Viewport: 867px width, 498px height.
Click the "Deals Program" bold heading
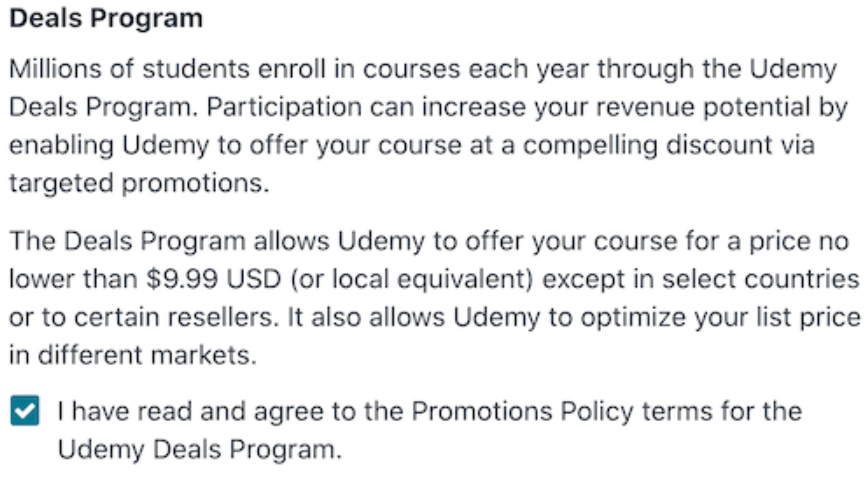[105, 18]
